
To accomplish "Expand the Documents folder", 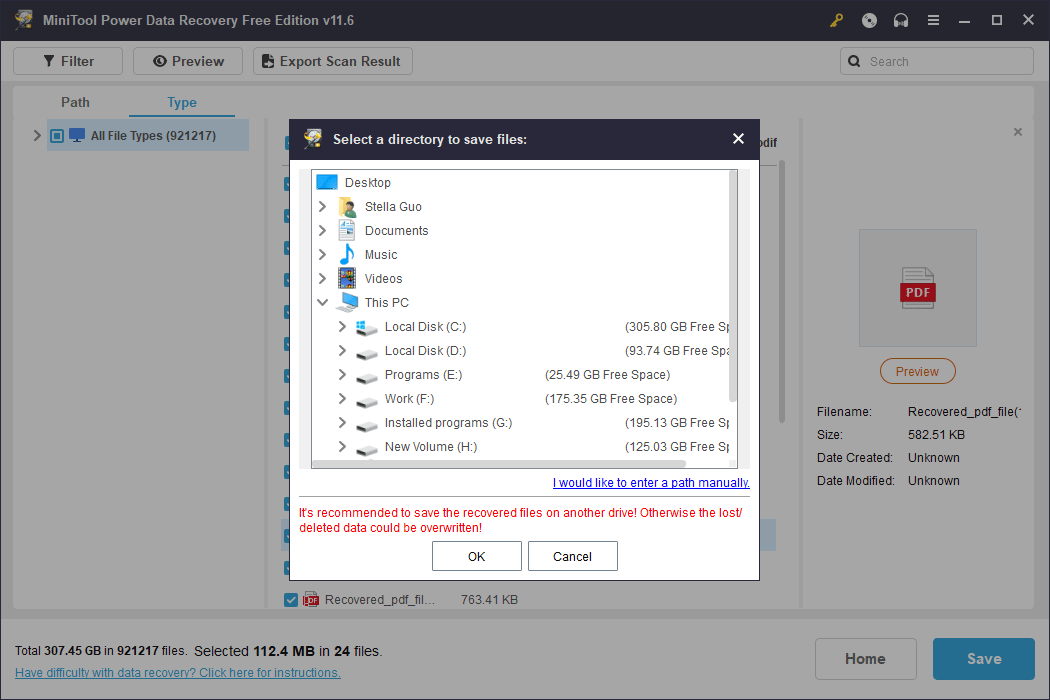I will click(x=322, y=230).
